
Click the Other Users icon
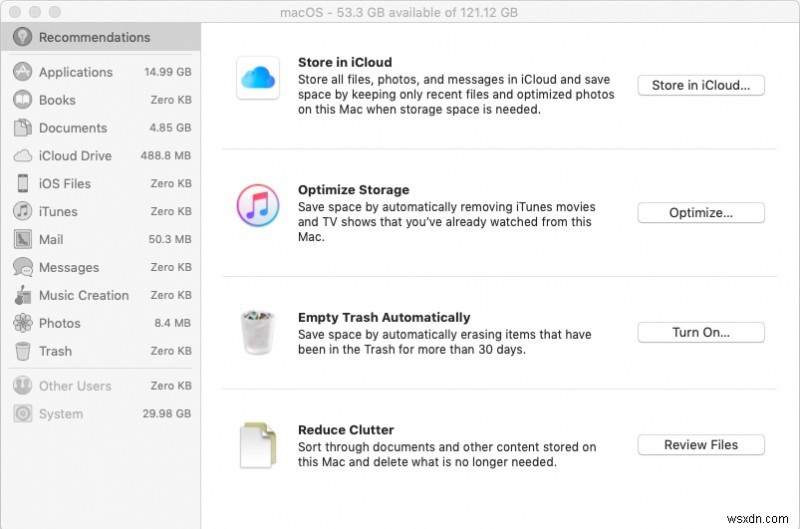[22, 386]
